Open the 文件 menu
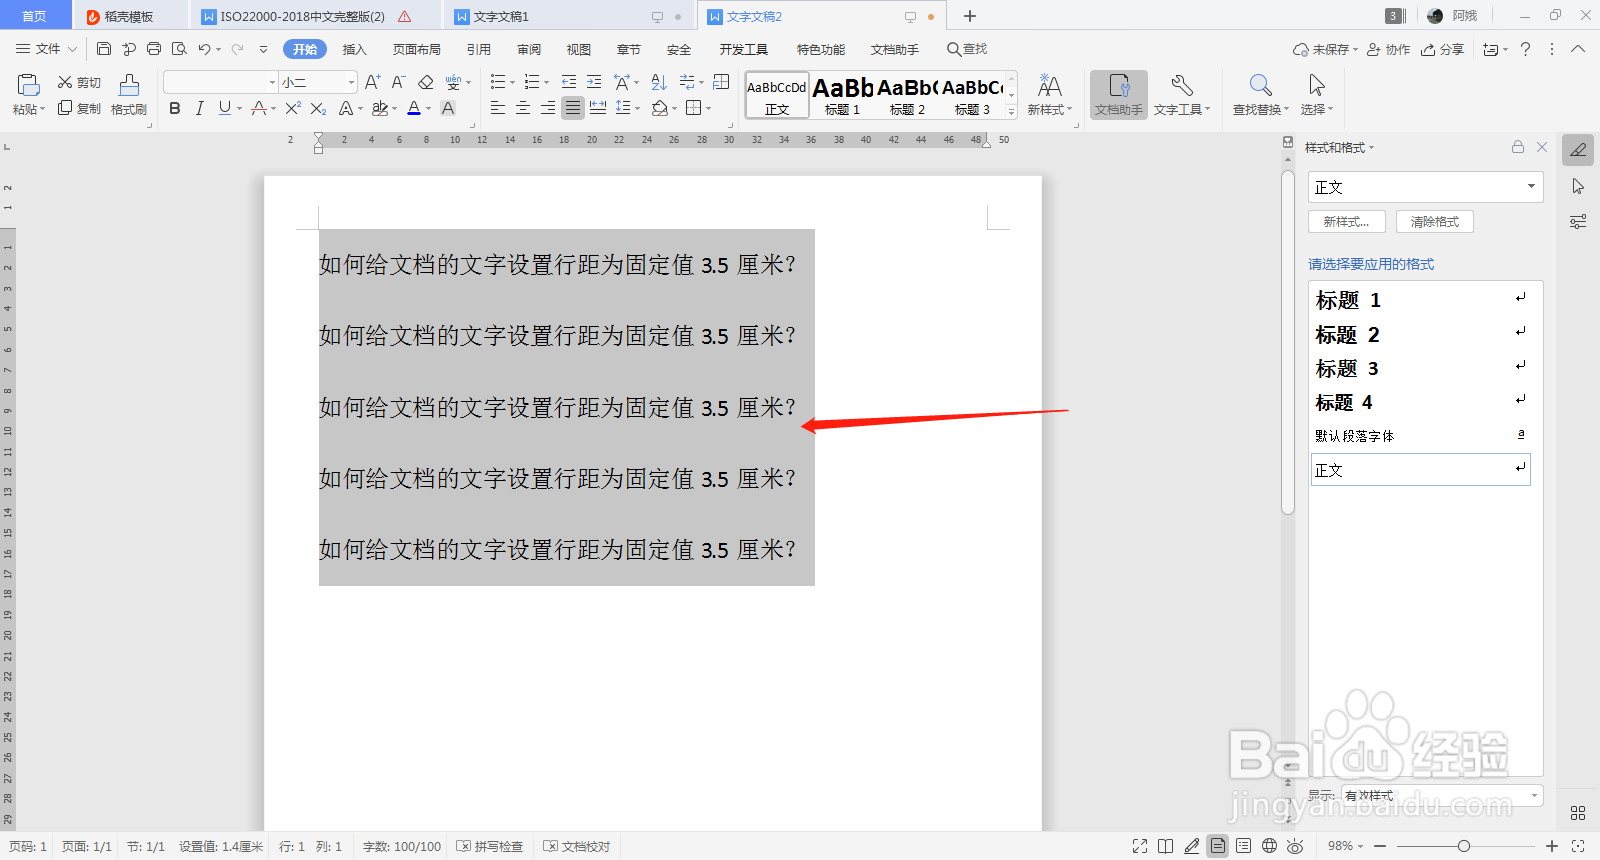 [46, 49]
